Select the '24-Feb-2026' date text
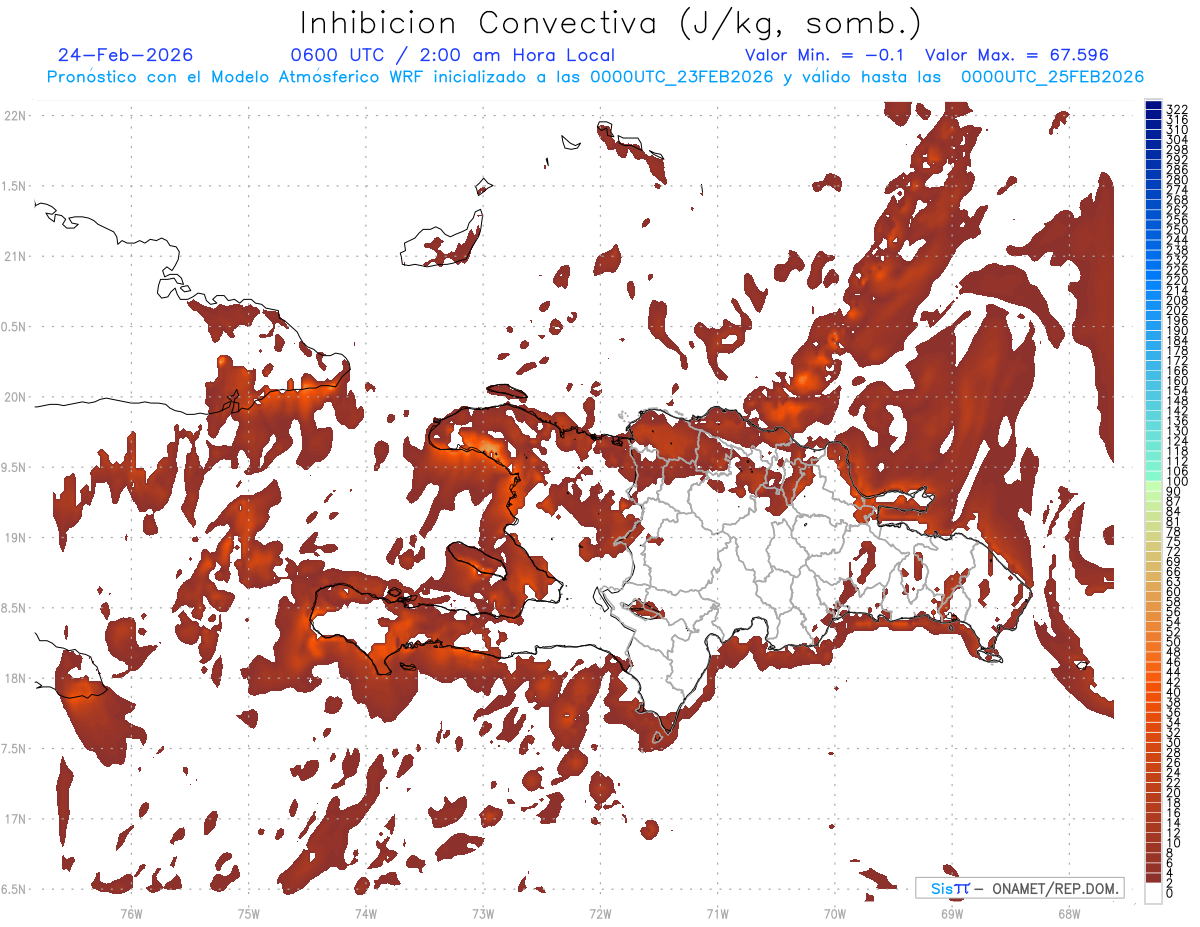Screen dimensions: 1200x927 pos(126,55)
